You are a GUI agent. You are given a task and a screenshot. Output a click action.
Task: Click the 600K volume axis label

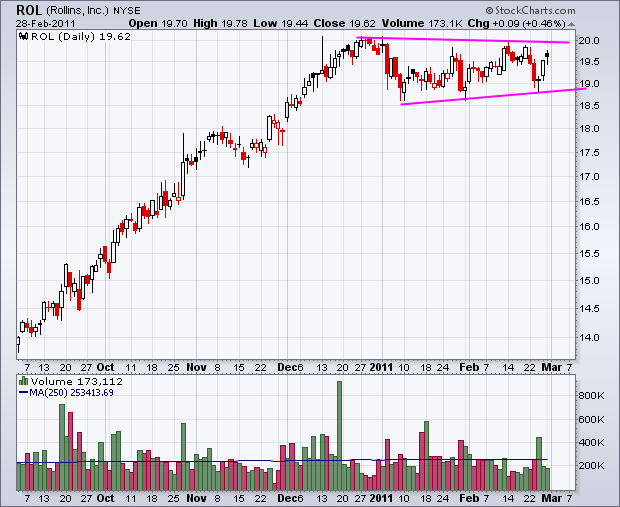[592, 419]
